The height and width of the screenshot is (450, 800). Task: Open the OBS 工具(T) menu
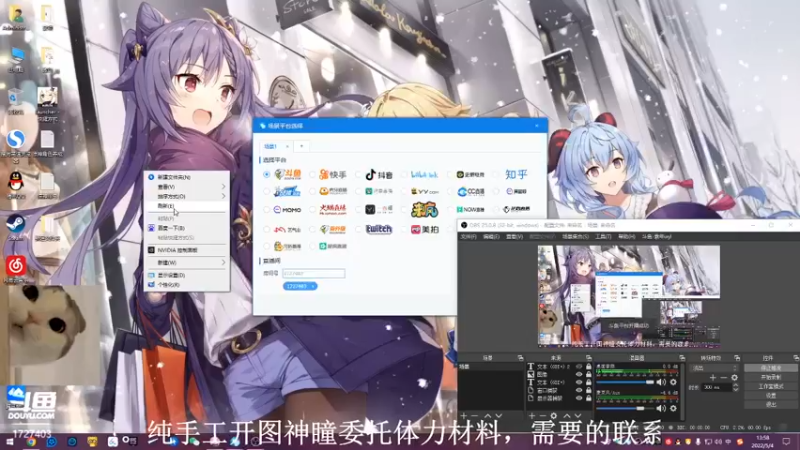coord(603,237)
